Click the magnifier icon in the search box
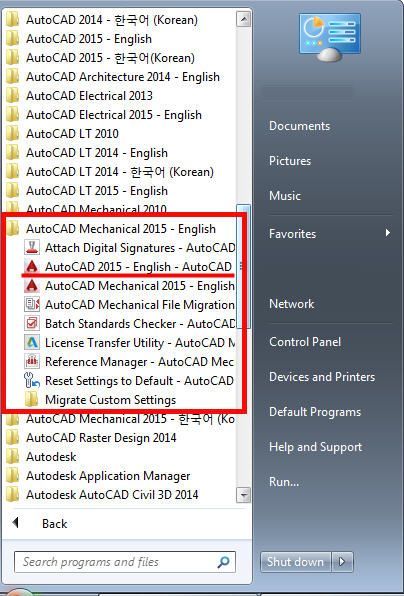404x596 pixels. tap(223, 562)
